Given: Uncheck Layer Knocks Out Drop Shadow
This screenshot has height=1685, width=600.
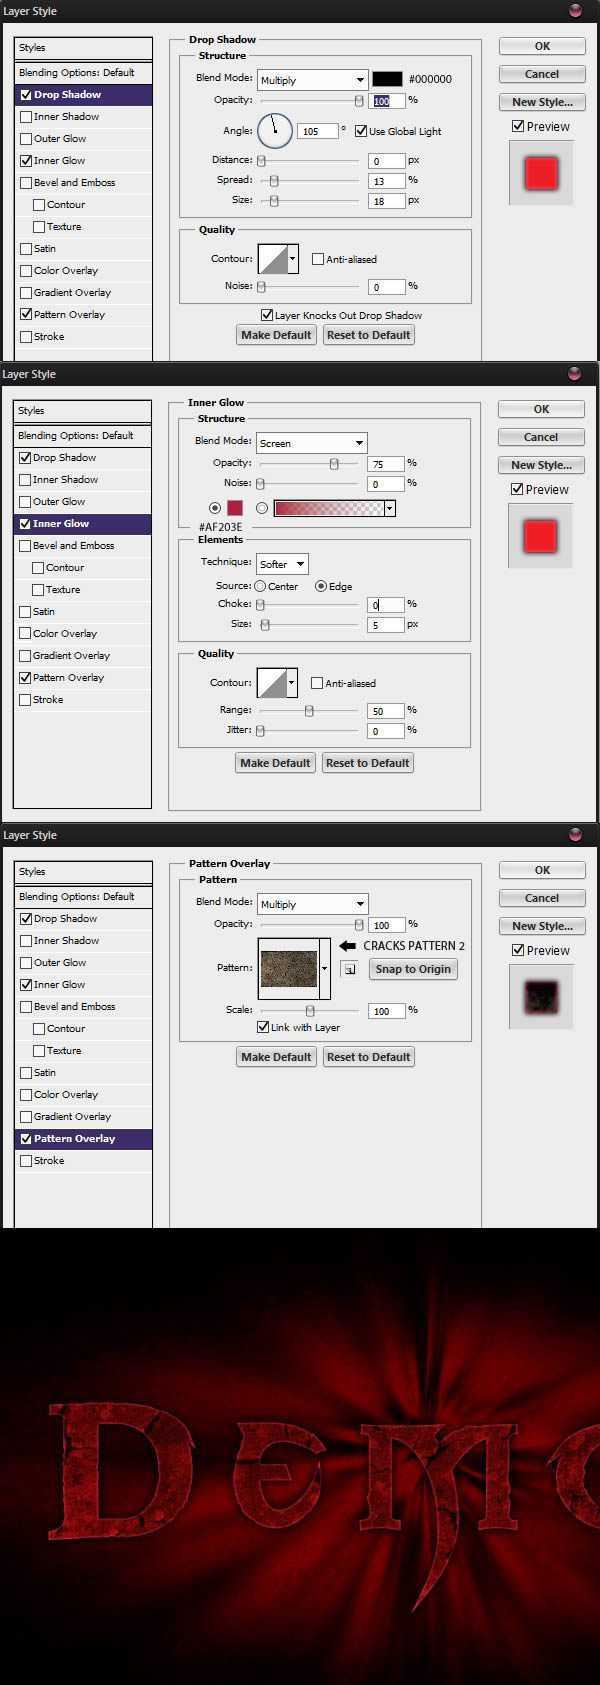Looking at the screenshot, I should pyautogui.click(x=267, y=315).
